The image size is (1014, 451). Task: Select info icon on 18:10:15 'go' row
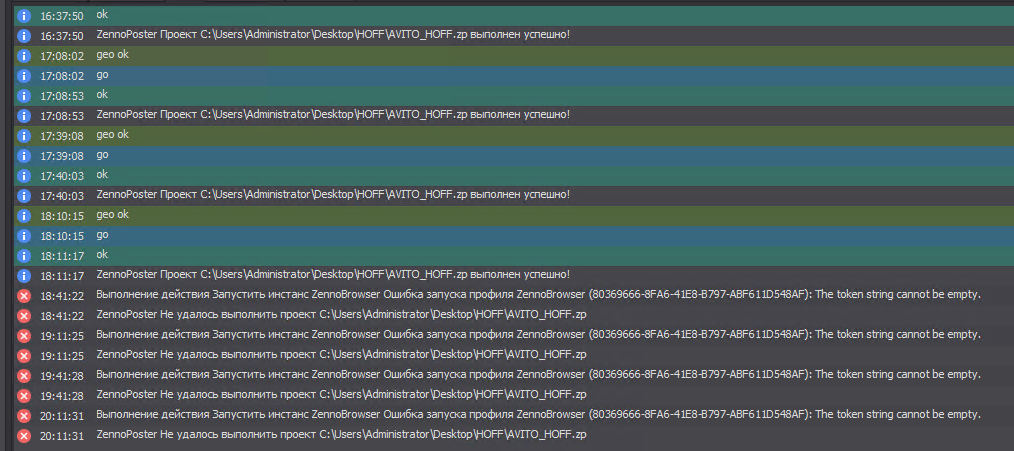(24, 236)
